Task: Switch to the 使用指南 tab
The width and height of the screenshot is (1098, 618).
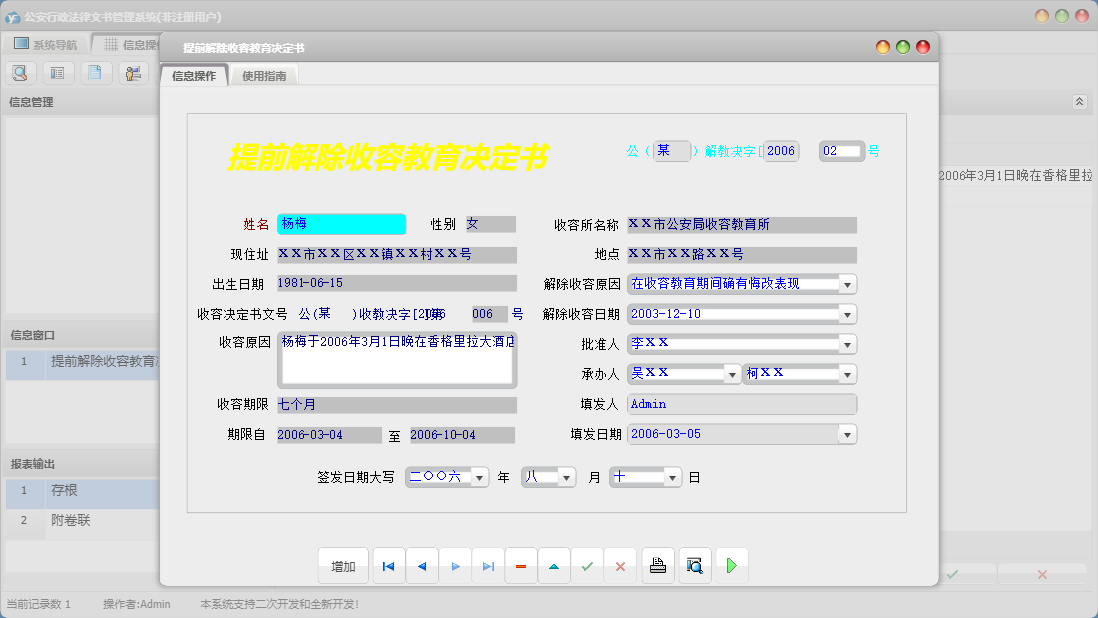Action: [264, 76]
